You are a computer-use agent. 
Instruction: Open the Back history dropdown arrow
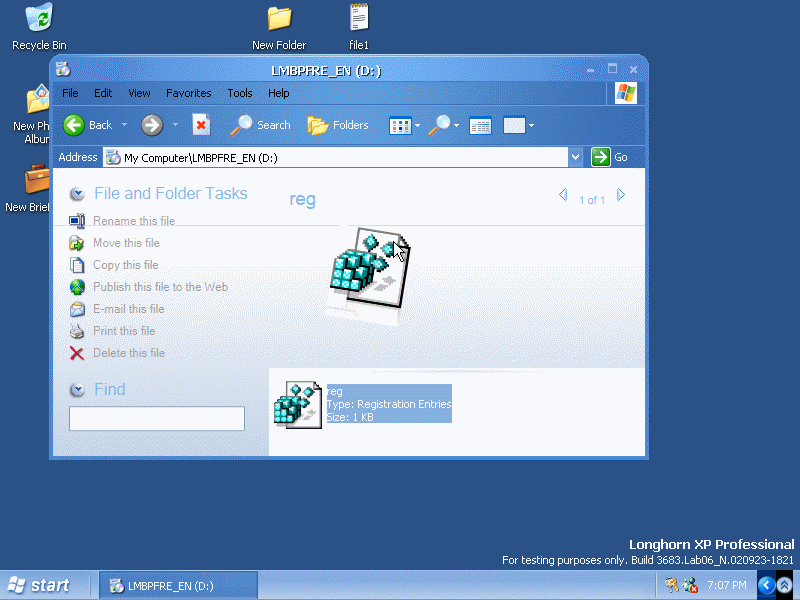point(124,124)
